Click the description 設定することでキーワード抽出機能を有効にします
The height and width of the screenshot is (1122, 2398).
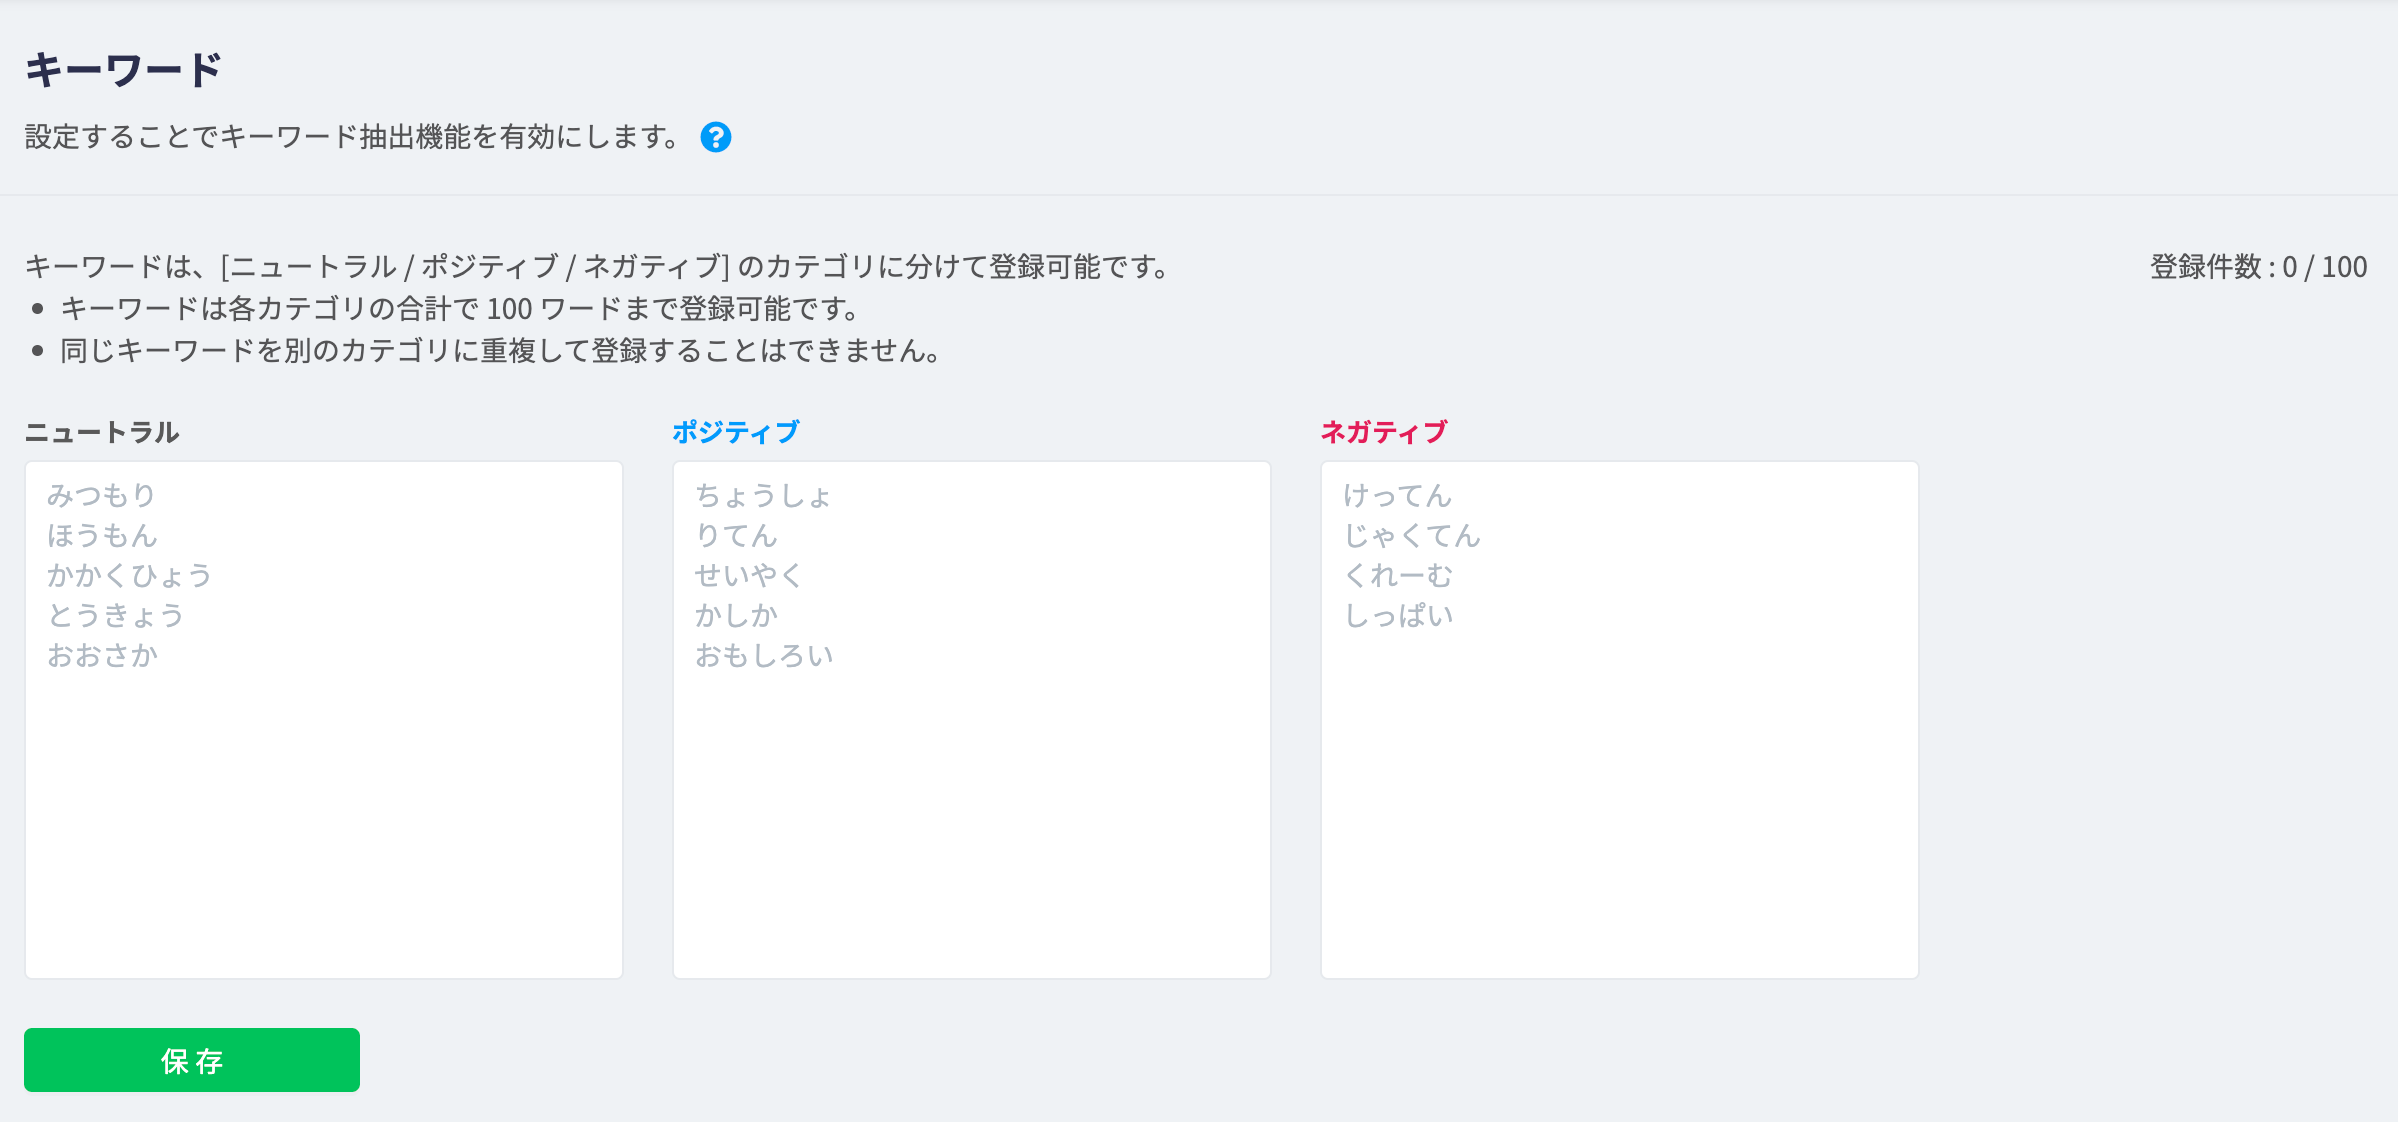click(354, 137)
